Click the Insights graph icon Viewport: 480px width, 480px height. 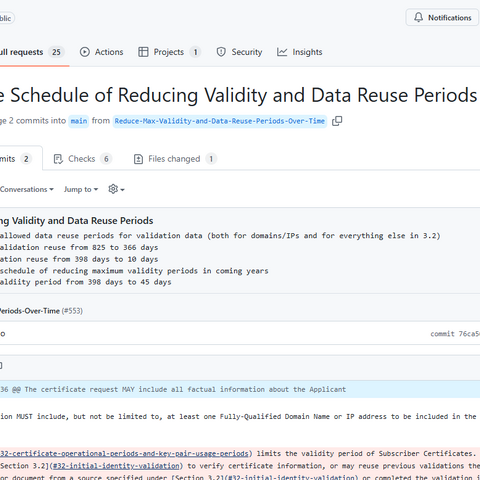[x=282, y=52]
